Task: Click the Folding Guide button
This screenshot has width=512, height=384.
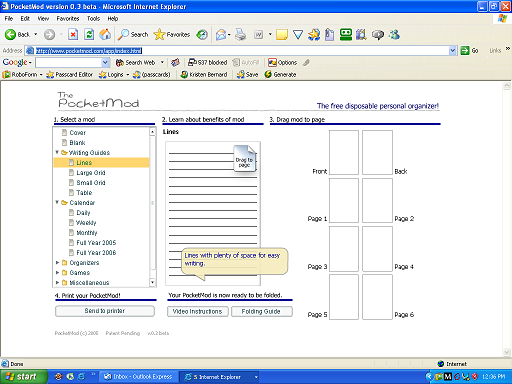Action: 261,311
